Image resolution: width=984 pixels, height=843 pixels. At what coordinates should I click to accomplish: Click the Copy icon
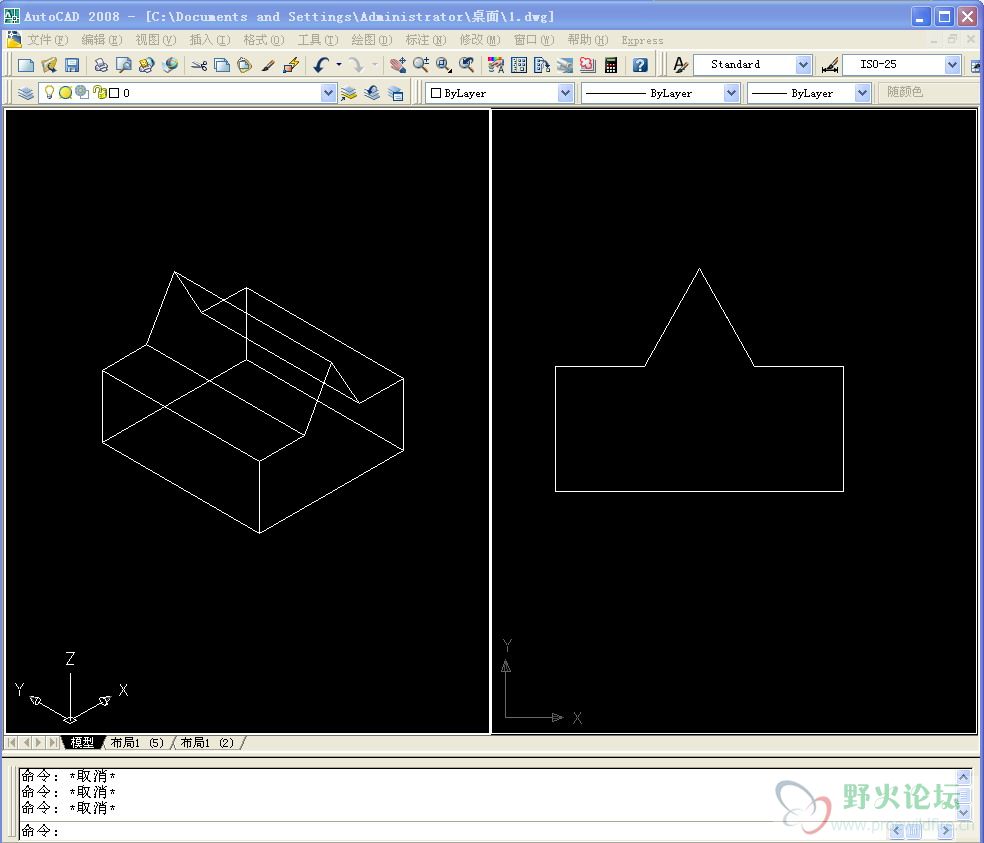(x=222, y=65)
